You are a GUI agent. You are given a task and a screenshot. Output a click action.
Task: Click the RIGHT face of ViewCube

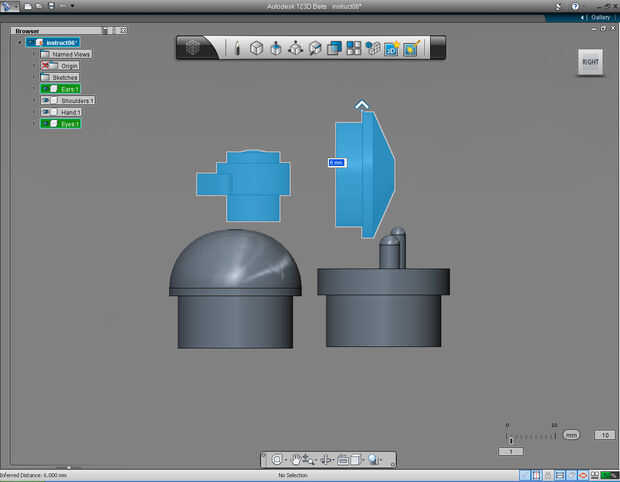[x=591, y=62]
